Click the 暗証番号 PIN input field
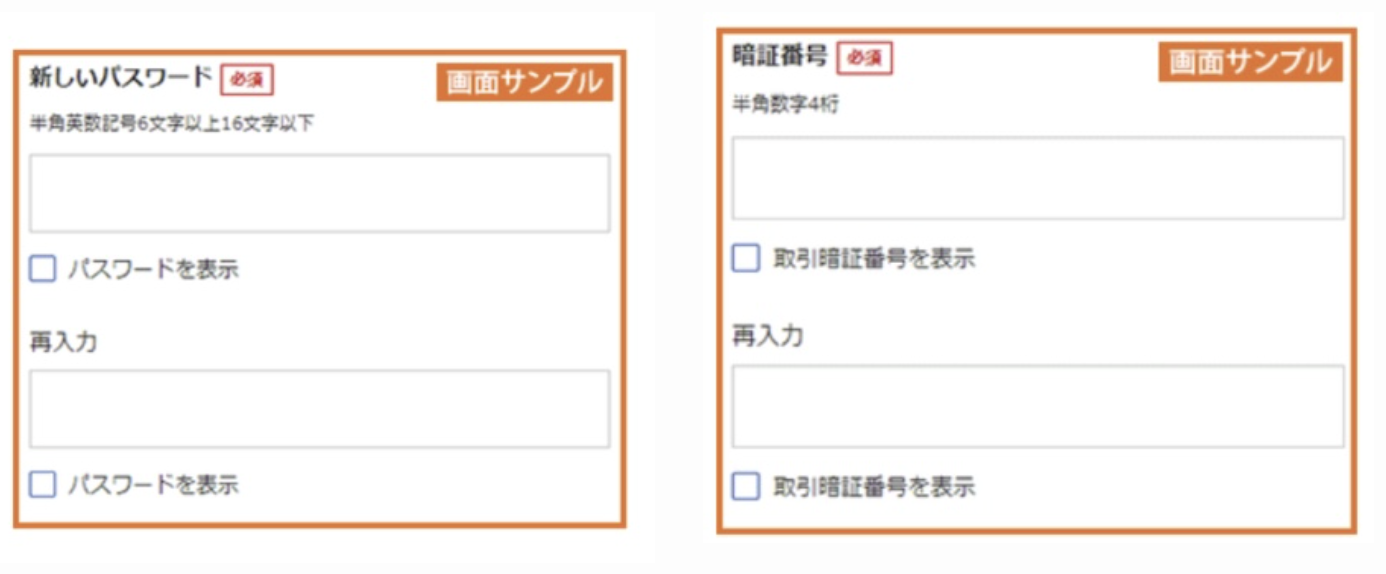The image size is (1386, 574). pyautogui.click(x=1038, y=178)
